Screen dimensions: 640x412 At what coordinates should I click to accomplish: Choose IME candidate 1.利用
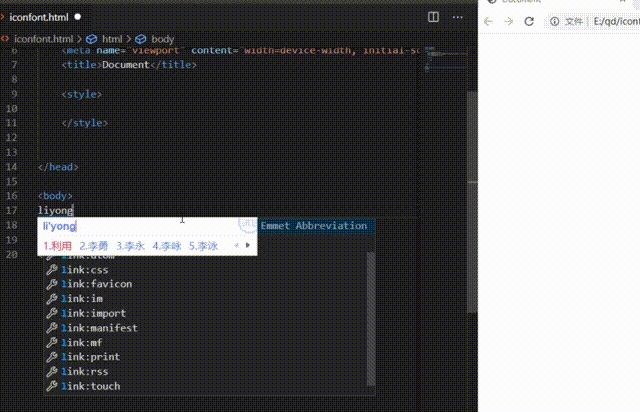tap(58, 246)
